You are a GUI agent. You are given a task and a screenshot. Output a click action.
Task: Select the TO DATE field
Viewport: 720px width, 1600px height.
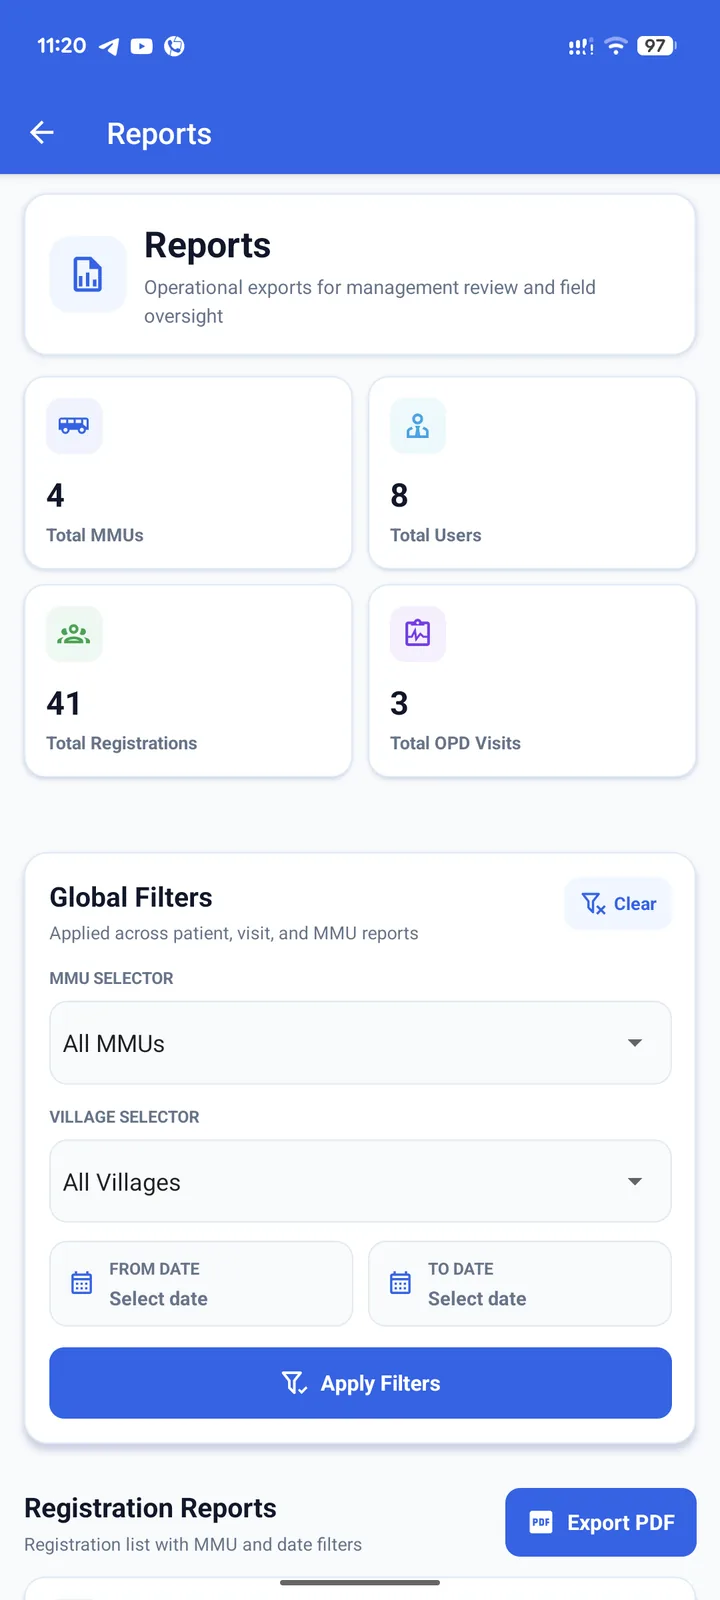(x=520, y=1284)
